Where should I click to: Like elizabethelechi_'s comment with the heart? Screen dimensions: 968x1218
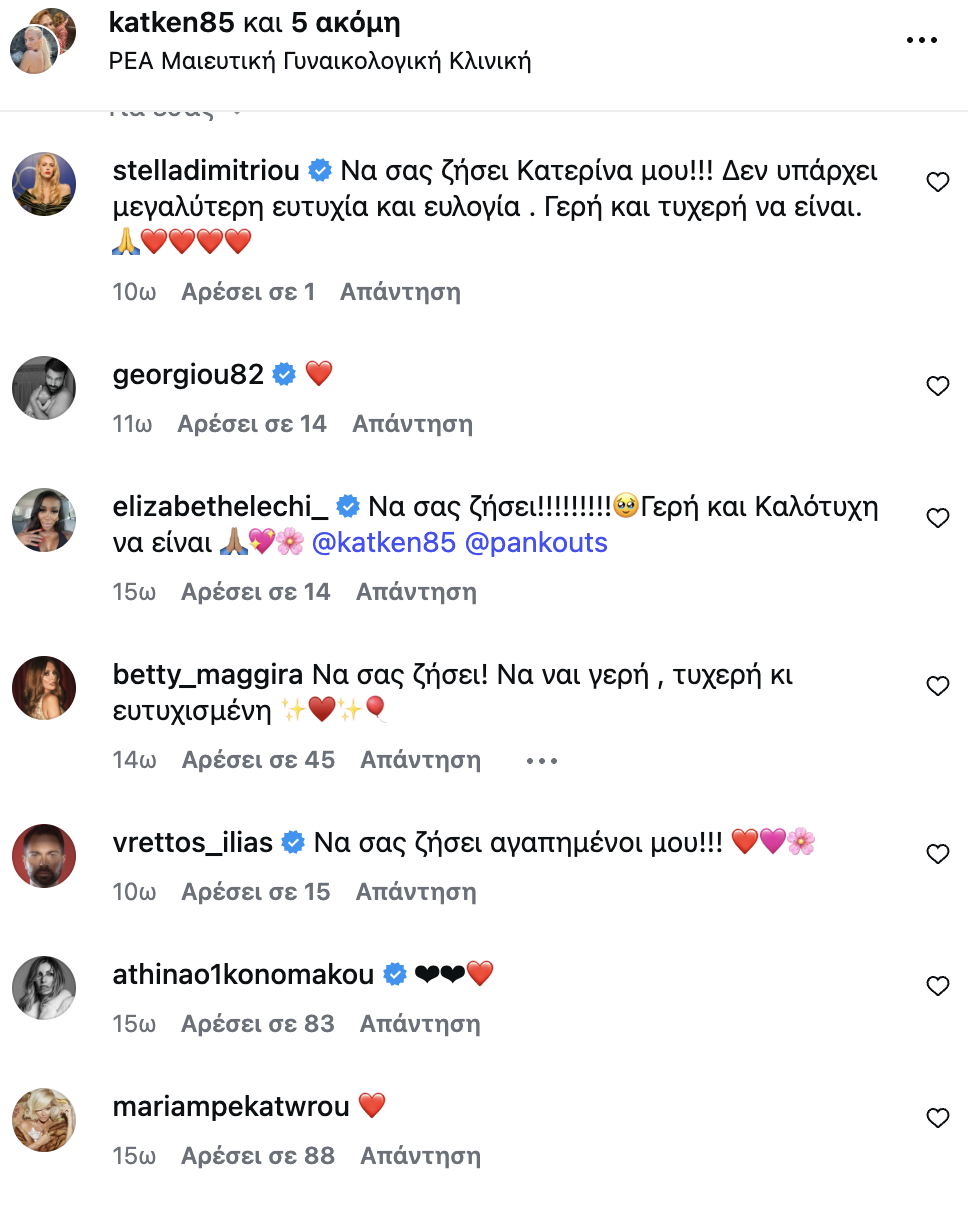pyautogui.click(x=937, y=518)
